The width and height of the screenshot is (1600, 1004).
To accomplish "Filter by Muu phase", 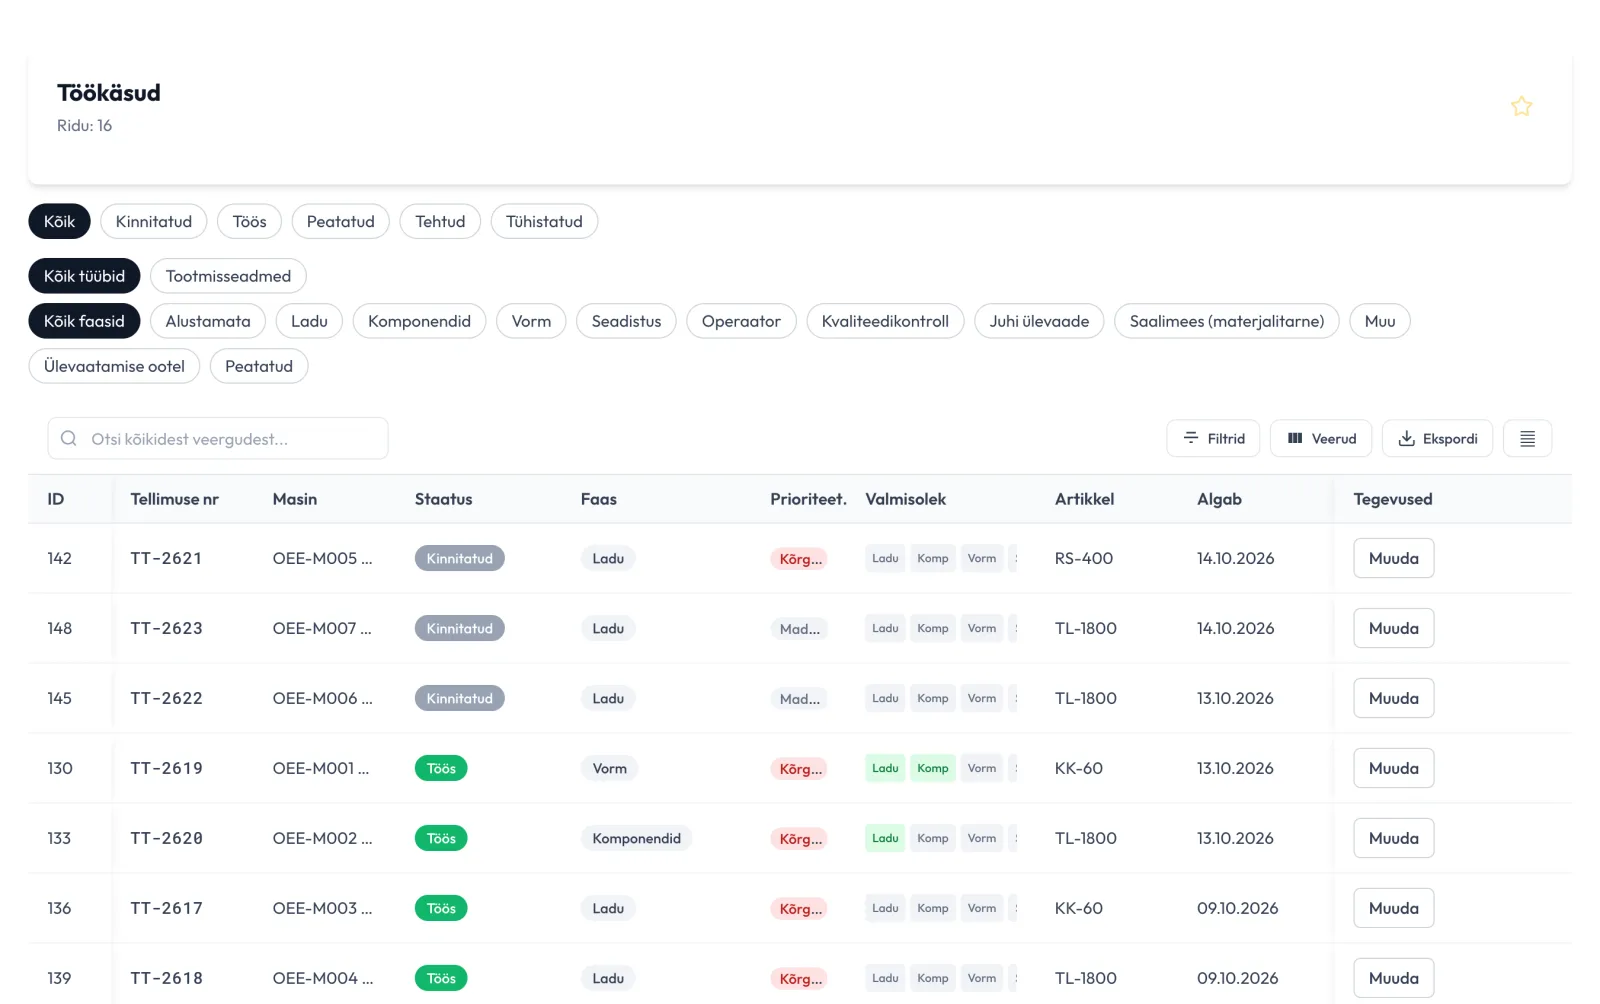I will [x=1379, y=321].
